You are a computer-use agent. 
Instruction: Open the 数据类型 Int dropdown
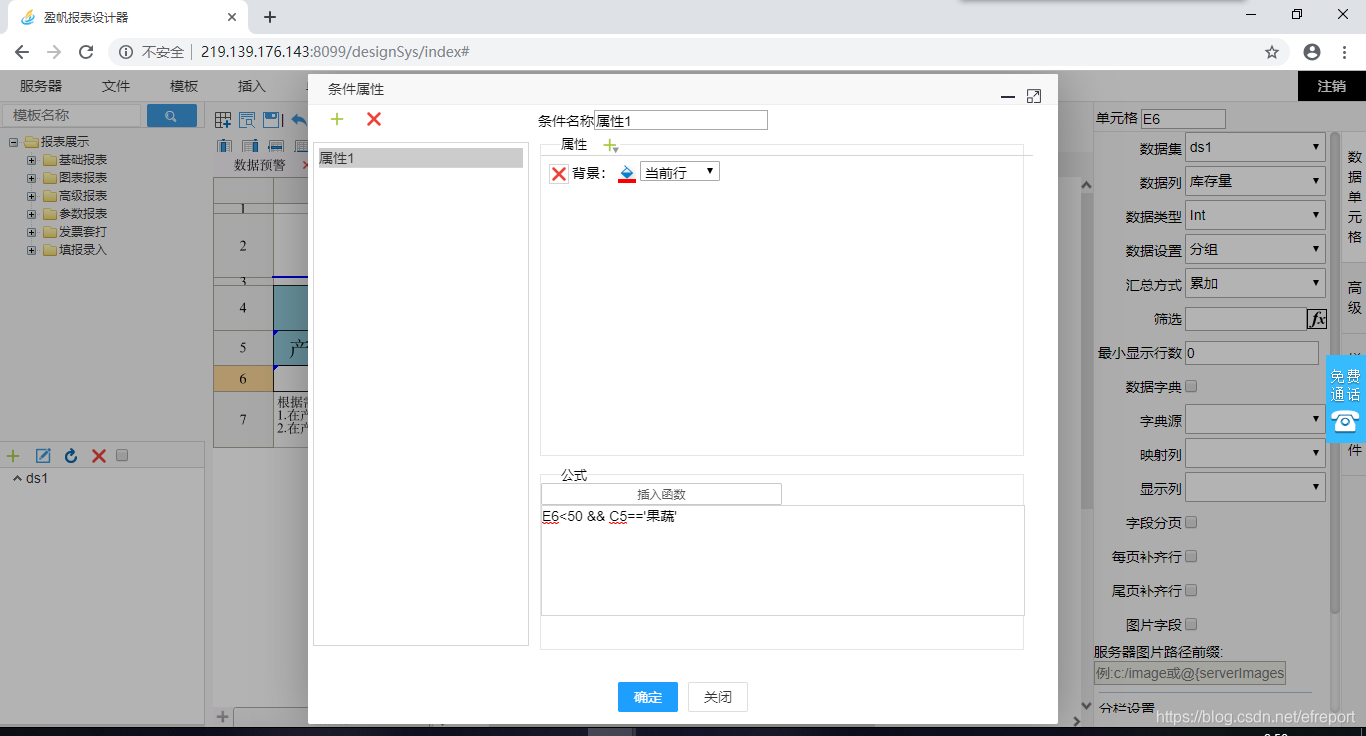click(1255, 215)
